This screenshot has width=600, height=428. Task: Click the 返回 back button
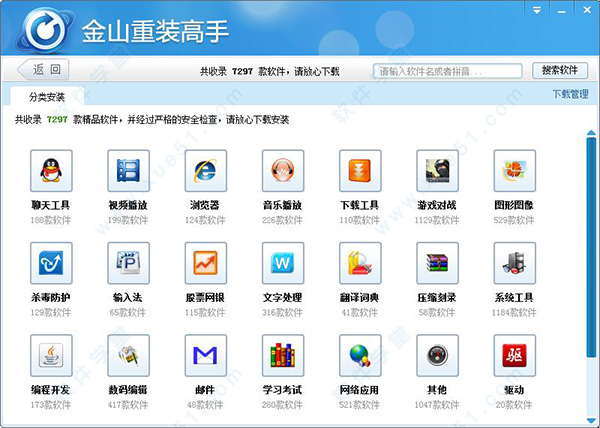[x=43, y=70]
